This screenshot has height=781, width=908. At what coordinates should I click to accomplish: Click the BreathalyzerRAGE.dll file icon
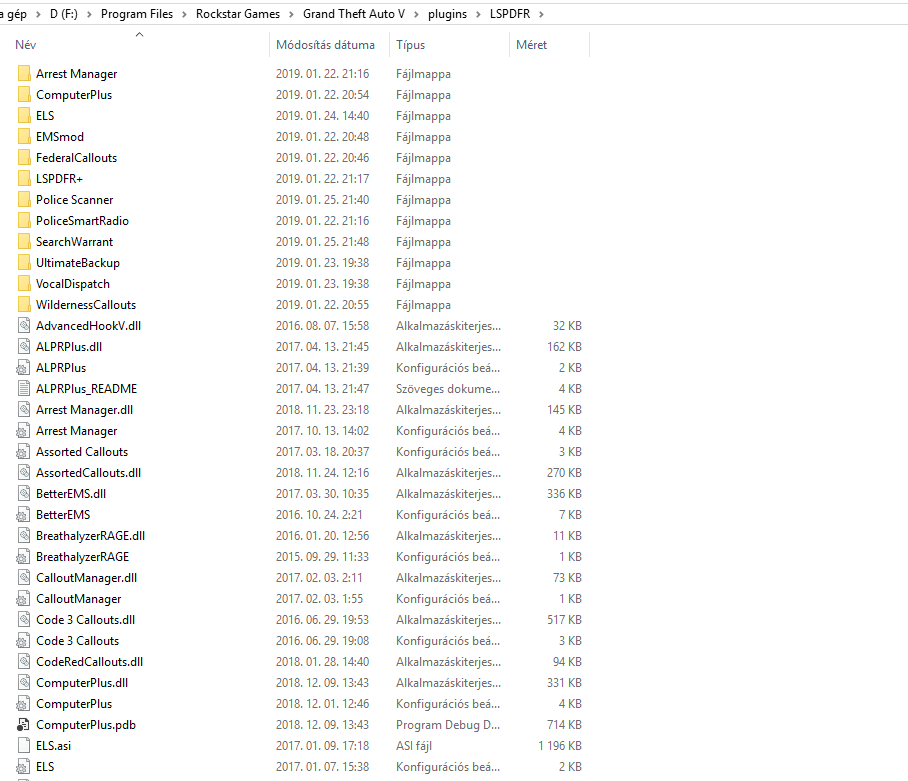[24, 536]
